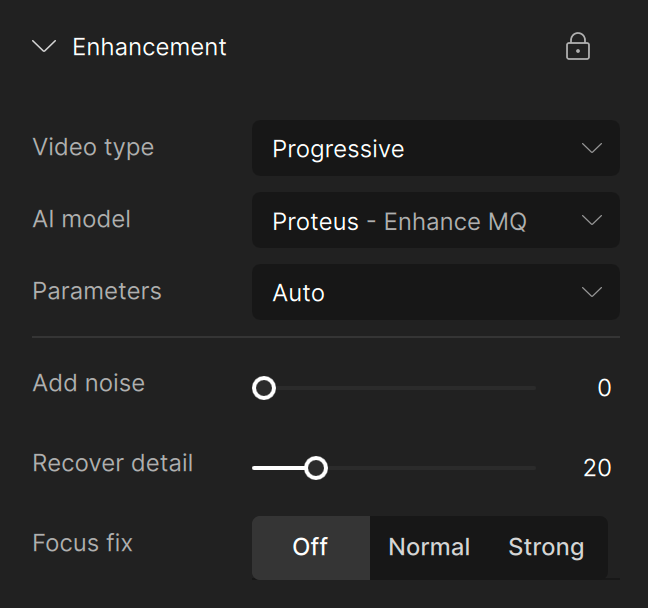Viewport: 648px width, 608px height.
Task: Click the Add noise slider handle
Action: (x=264, y=388)
